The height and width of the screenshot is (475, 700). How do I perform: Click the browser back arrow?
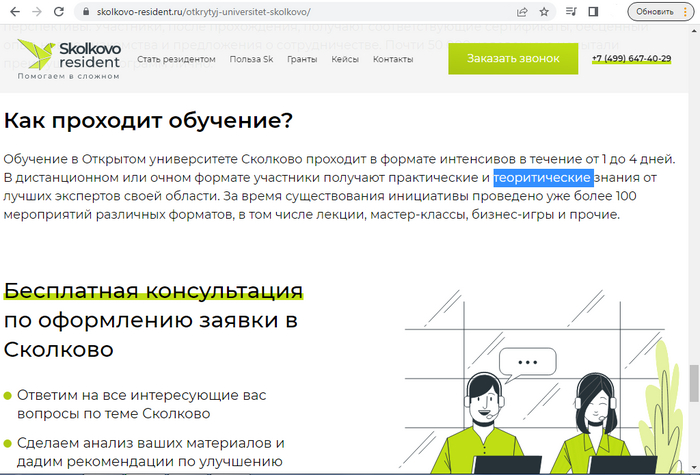(13, 12)
